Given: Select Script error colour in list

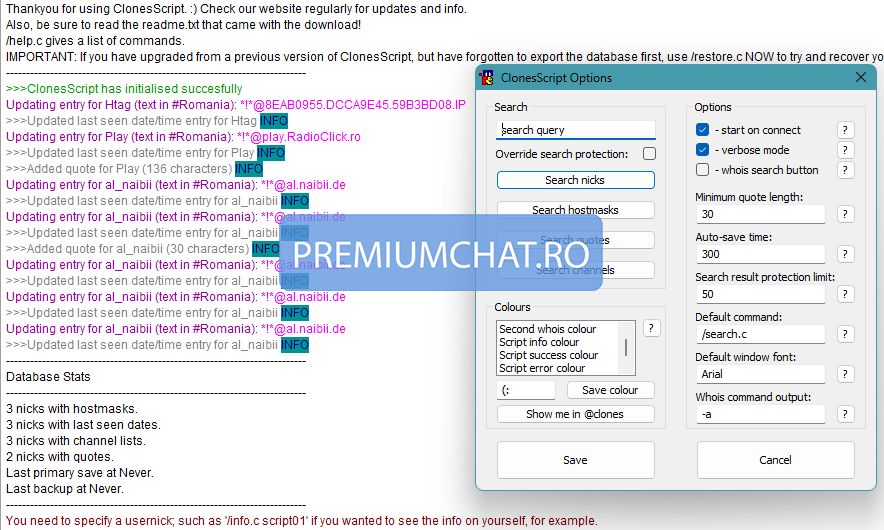Looking at the screenshot, I should coord(542,368).
